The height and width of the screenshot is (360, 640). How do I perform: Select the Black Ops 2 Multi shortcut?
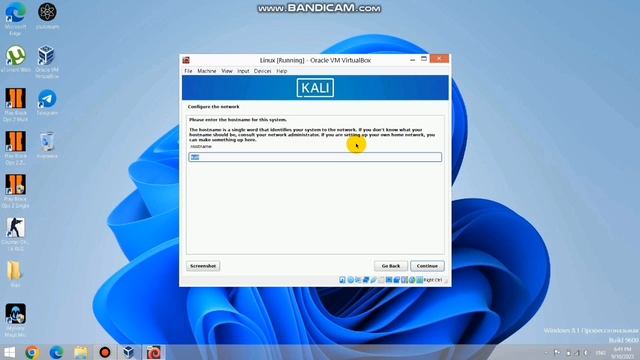pyautogui.click(x=16, y=105)
